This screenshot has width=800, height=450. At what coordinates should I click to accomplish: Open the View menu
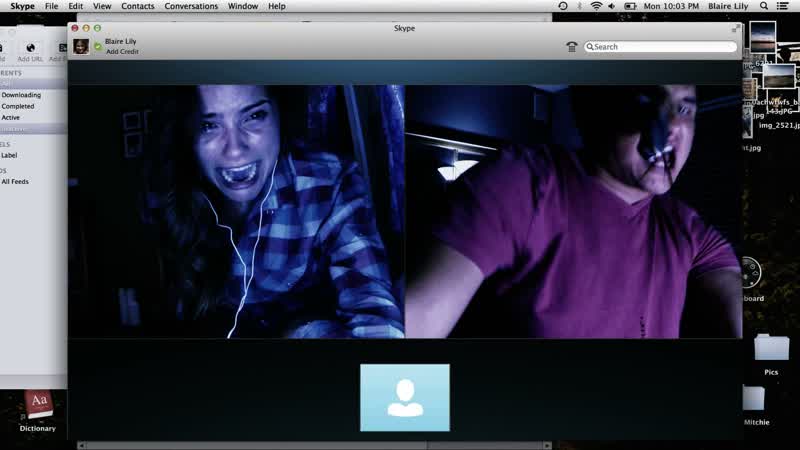[102, 6]
